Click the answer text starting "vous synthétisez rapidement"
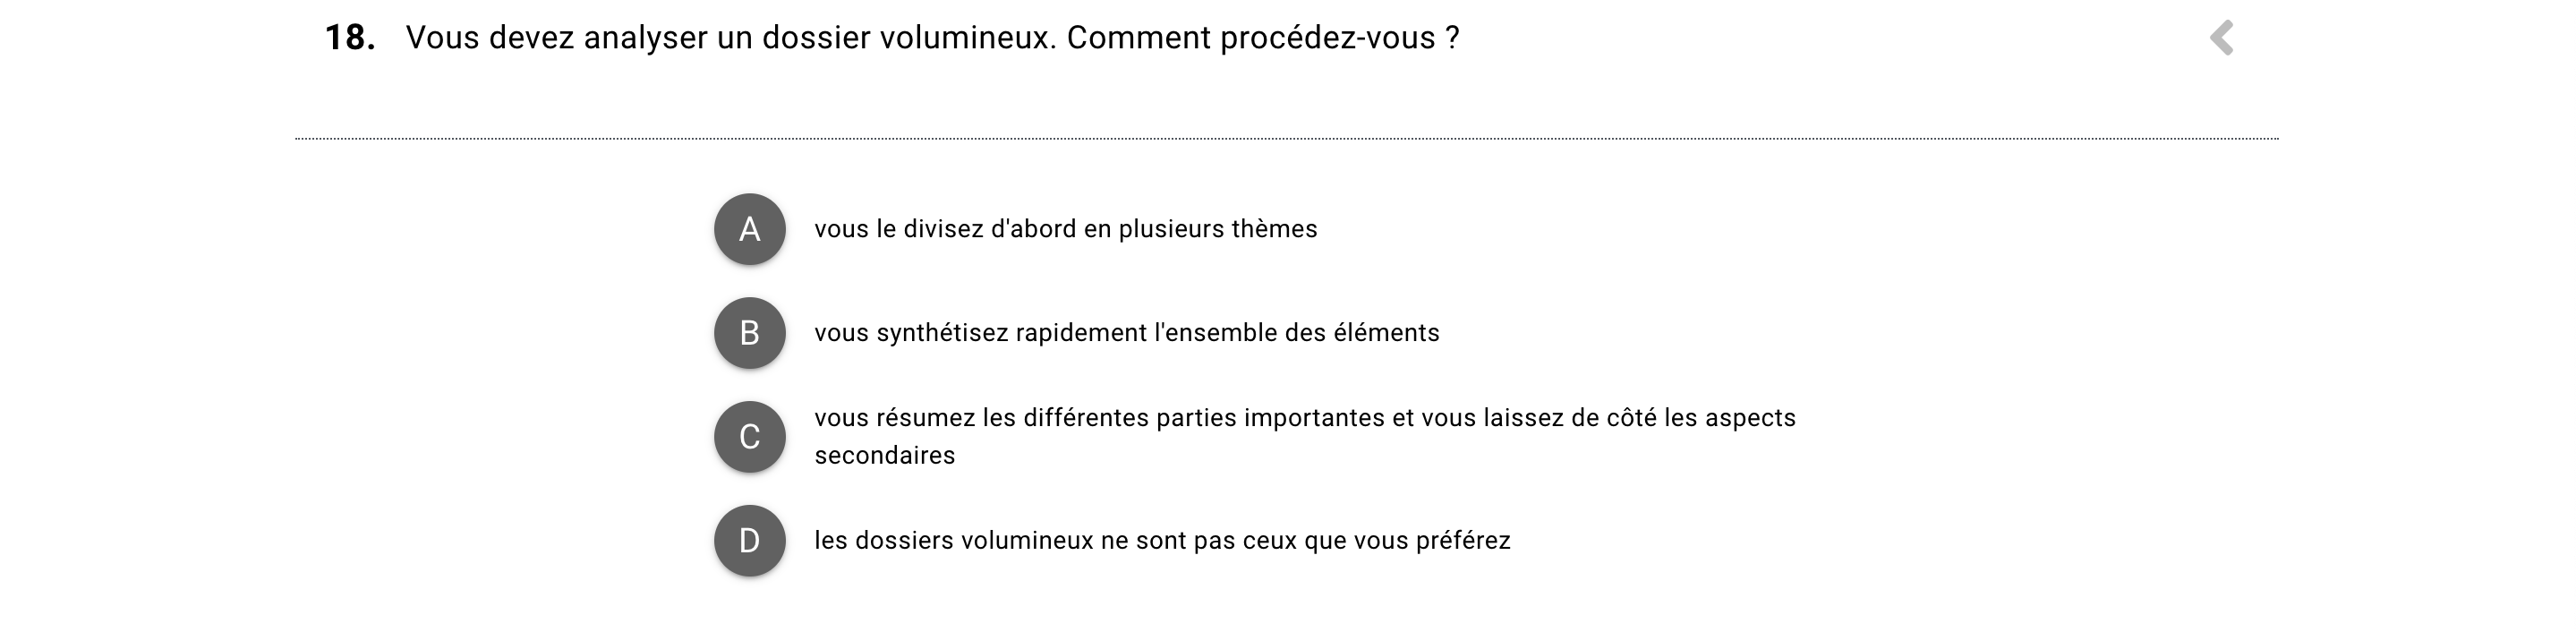The height and width of the screenshot is (632, 2576). (x=1126, y=333)
